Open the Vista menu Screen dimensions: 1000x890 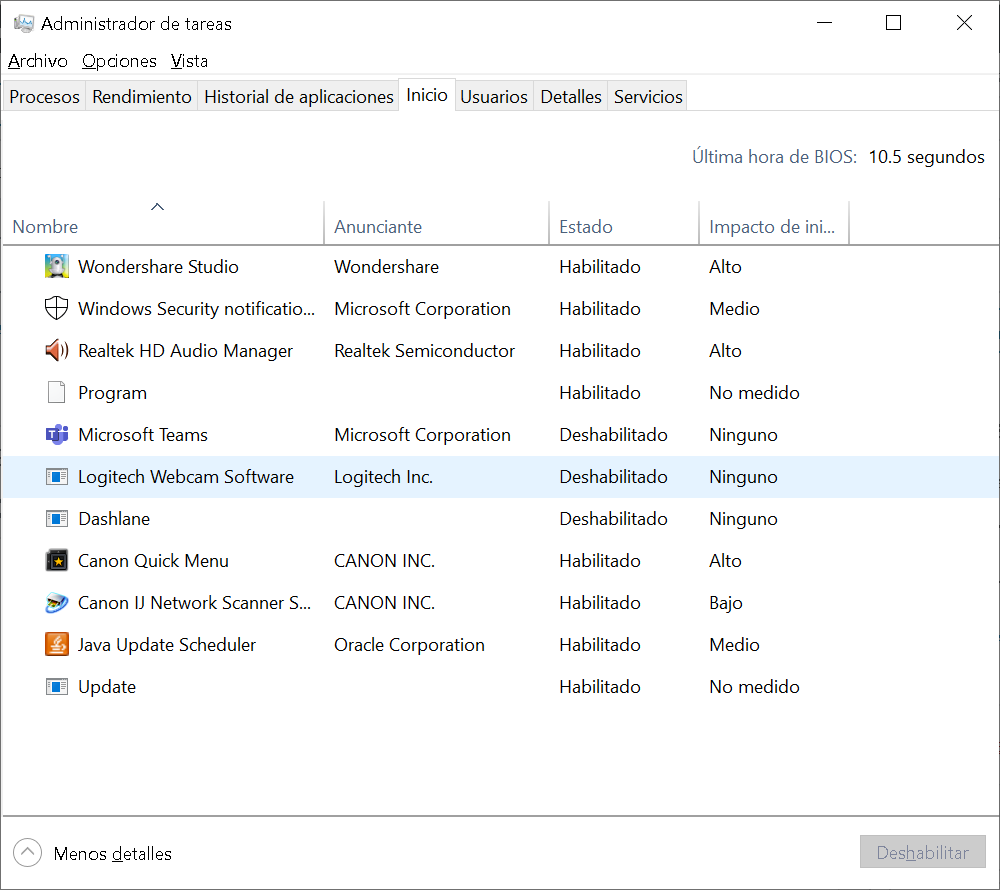coord(189,61)
